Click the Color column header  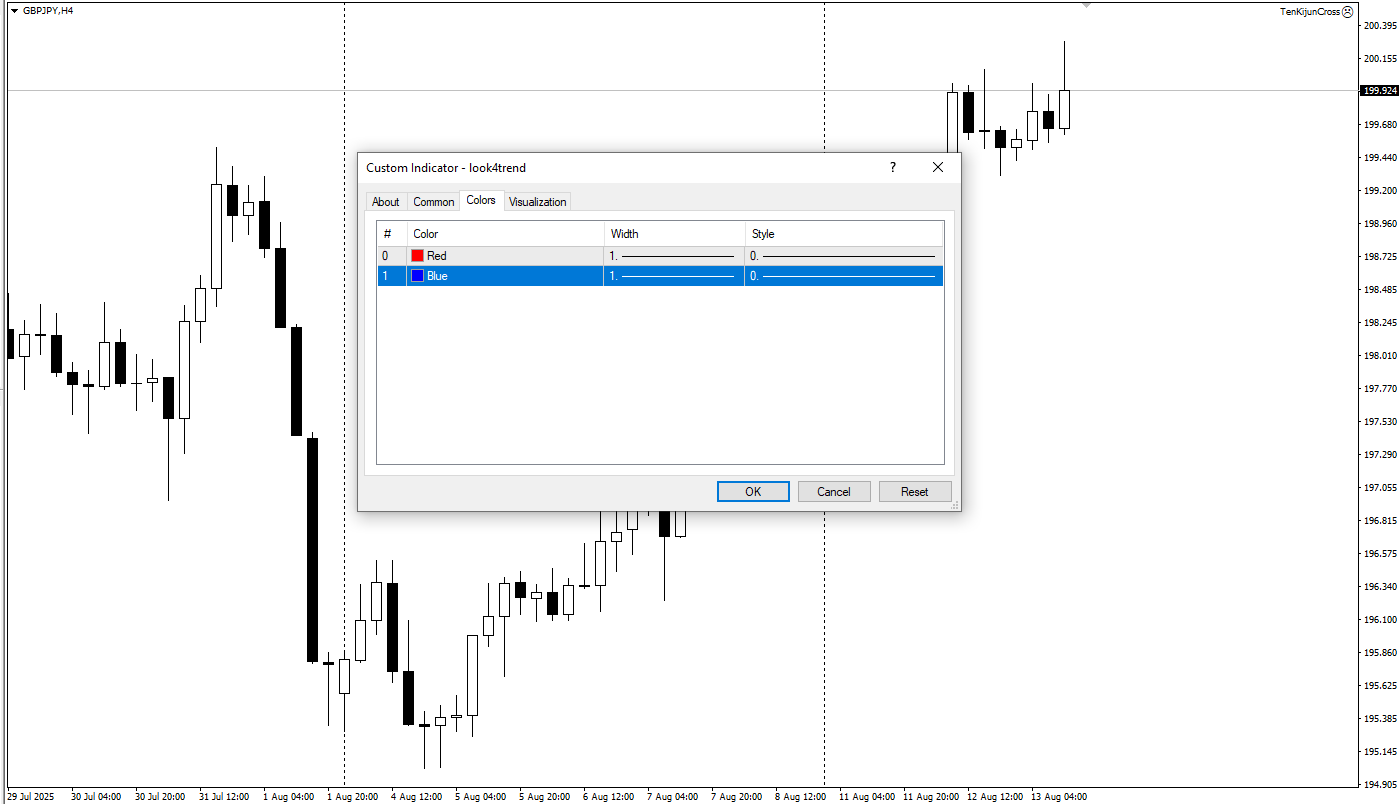[x=505, y=234]
